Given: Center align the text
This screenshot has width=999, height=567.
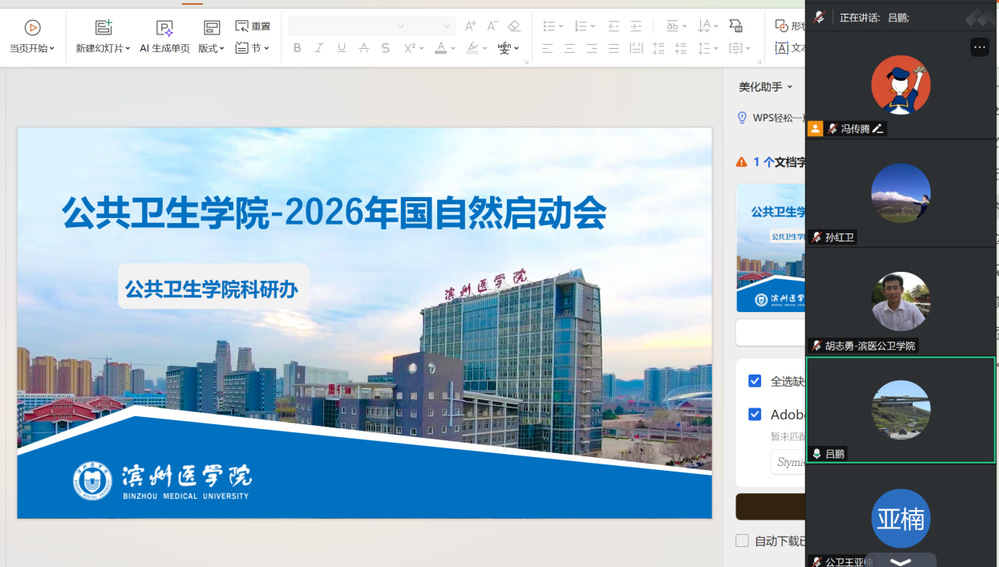Looking at the screenshot, I should (570, 48).
